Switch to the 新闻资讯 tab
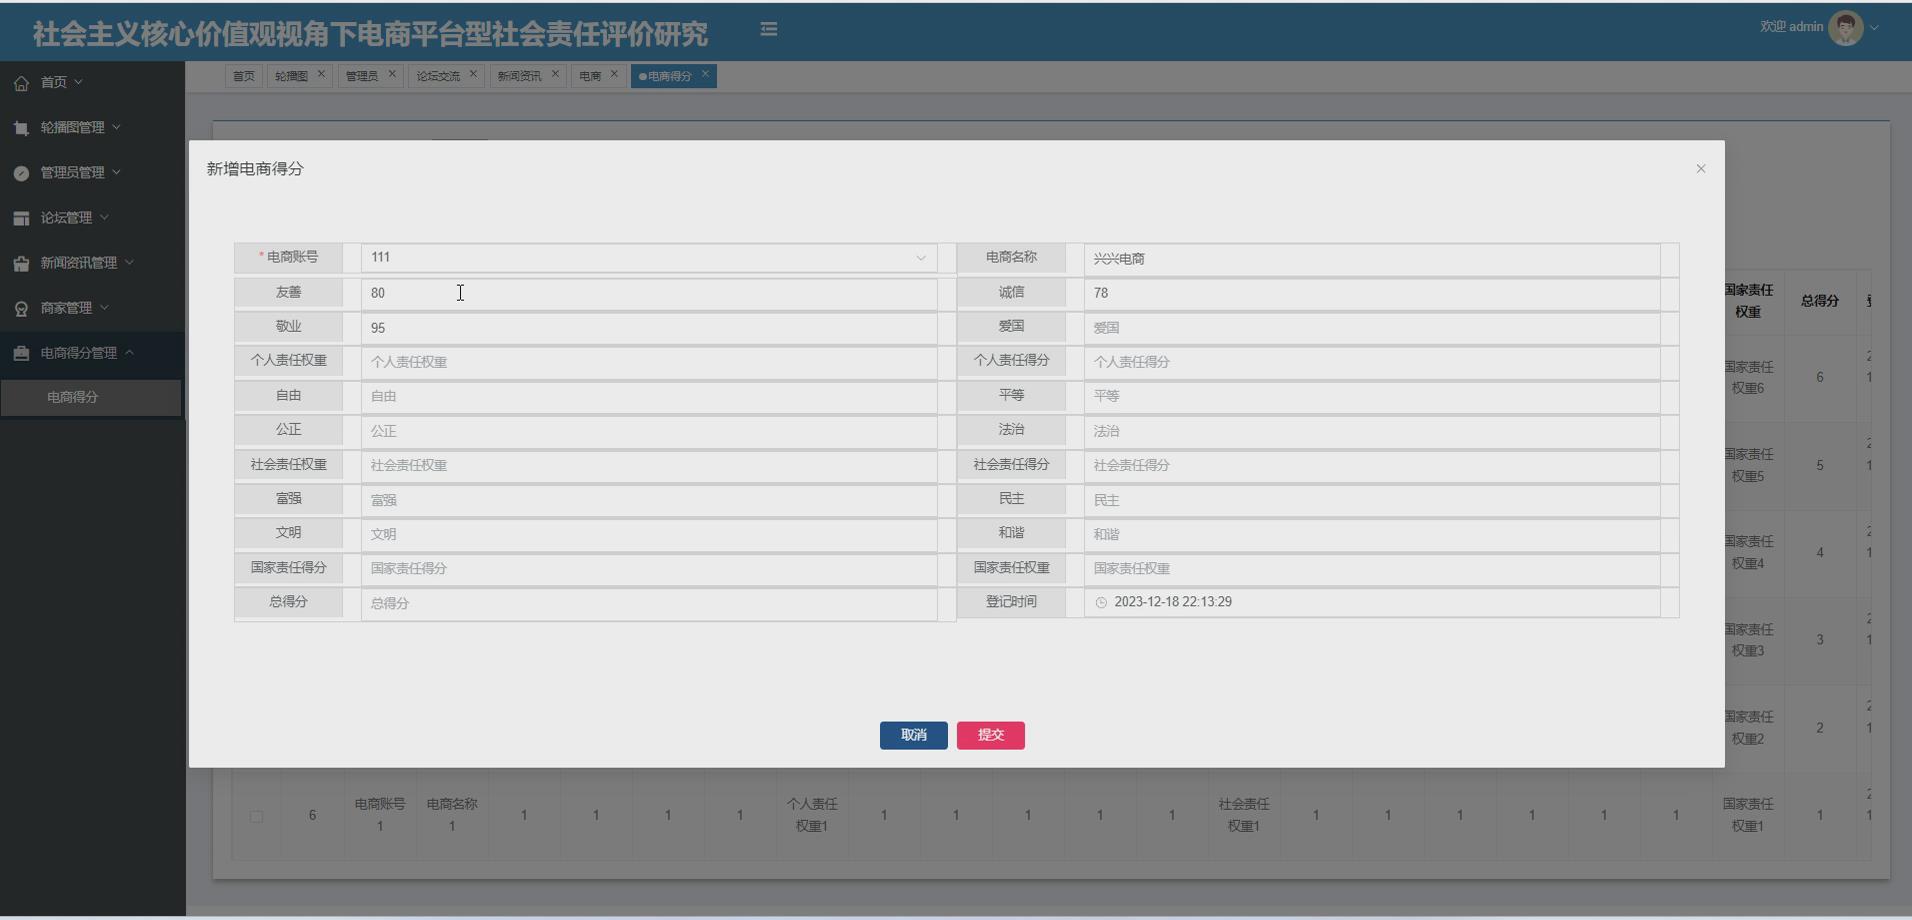 (520, 75)
